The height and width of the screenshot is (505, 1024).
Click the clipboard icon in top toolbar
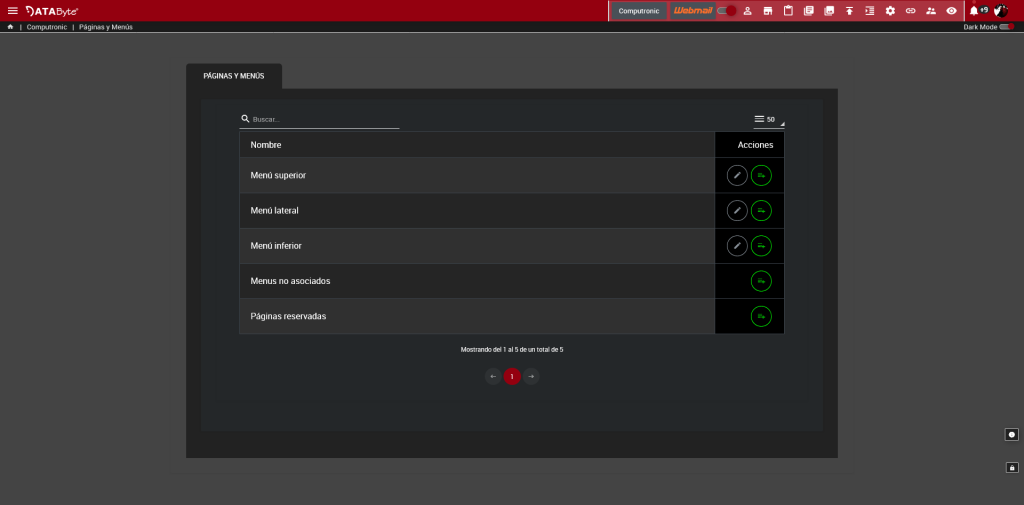click(x=788, y=11)
